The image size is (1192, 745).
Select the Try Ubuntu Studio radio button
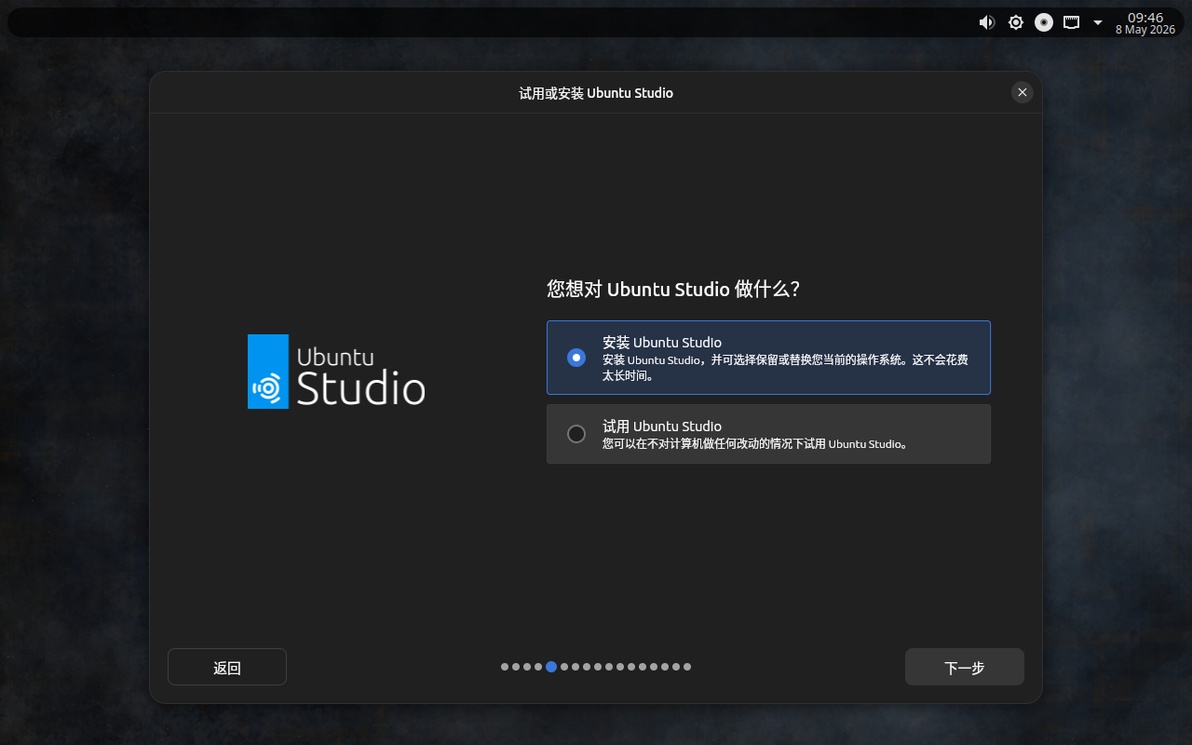pos(576,433)
